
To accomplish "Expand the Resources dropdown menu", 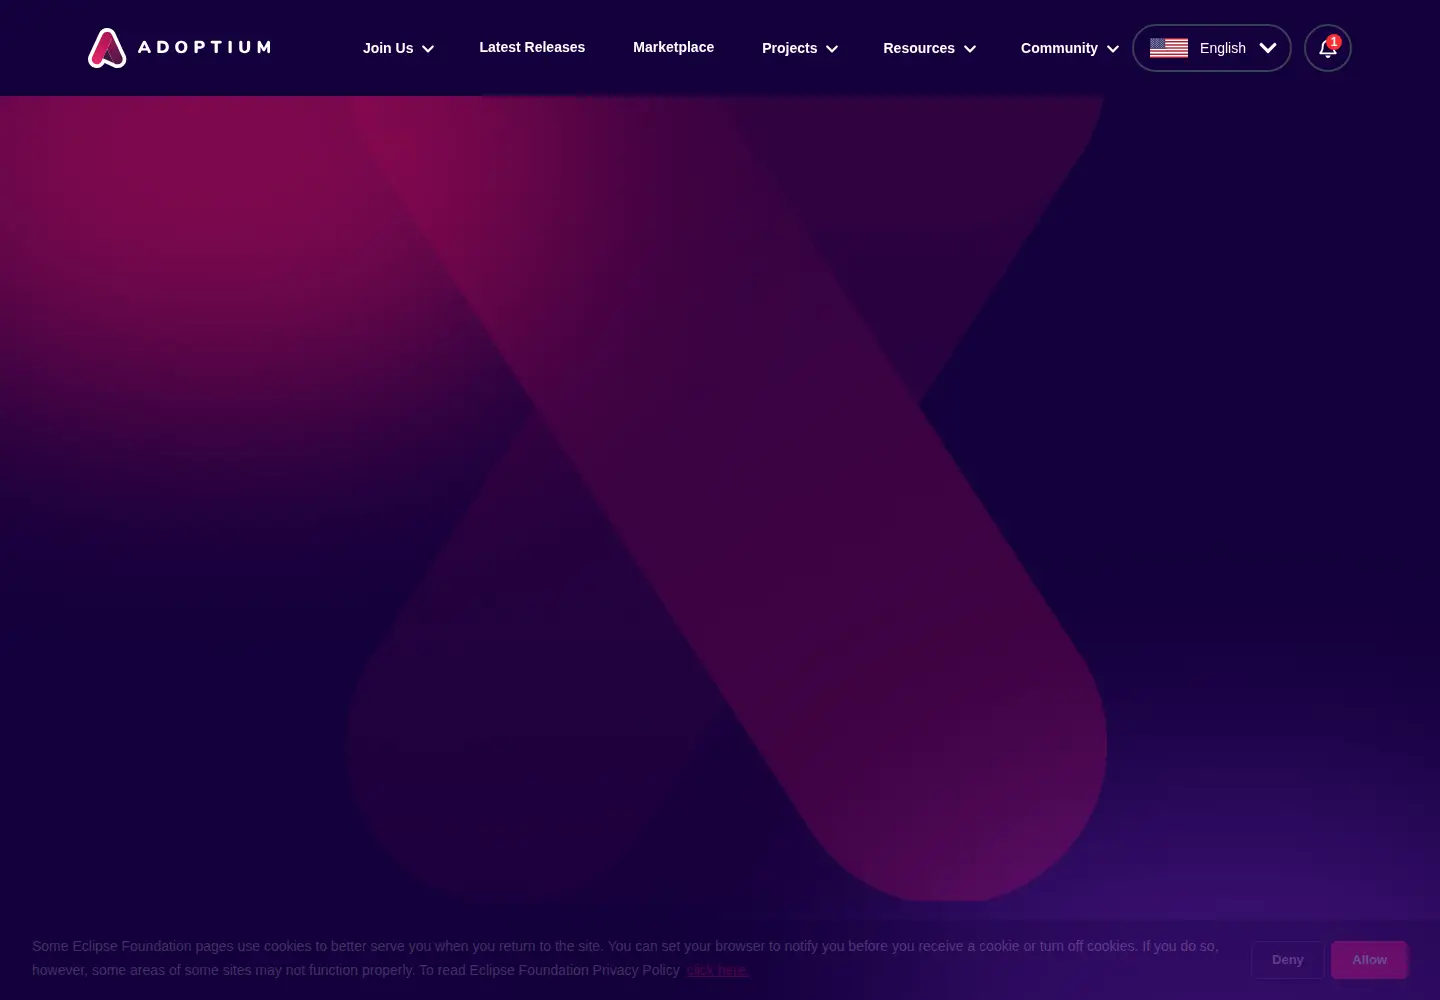I will point(929,48).
